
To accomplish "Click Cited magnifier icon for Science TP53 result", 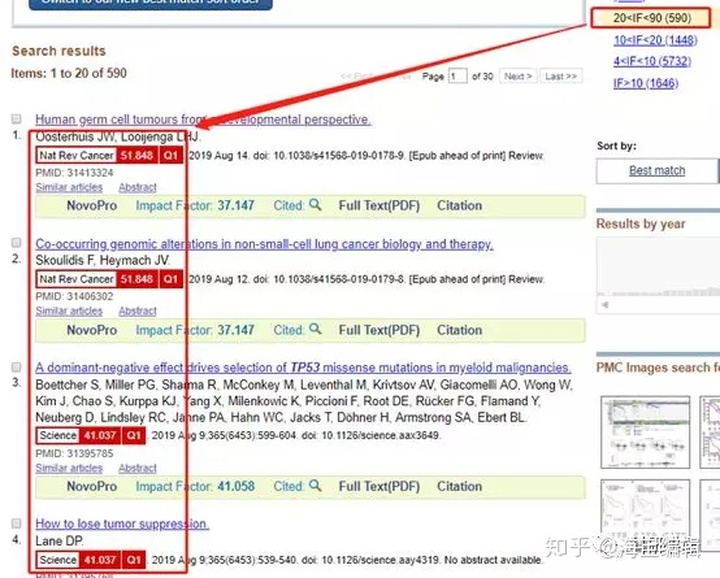I will 315,485.
